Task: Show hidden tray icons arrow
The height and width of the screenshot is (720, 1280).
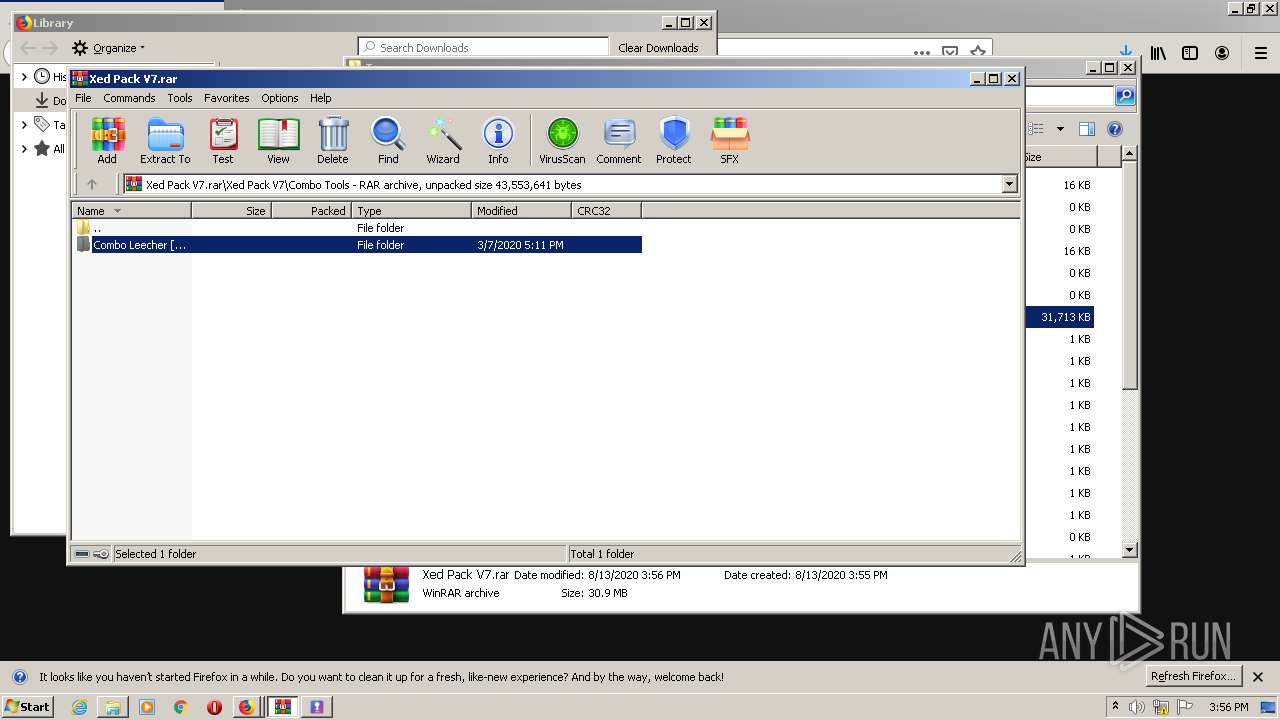Action: (x=1115, y=707)
